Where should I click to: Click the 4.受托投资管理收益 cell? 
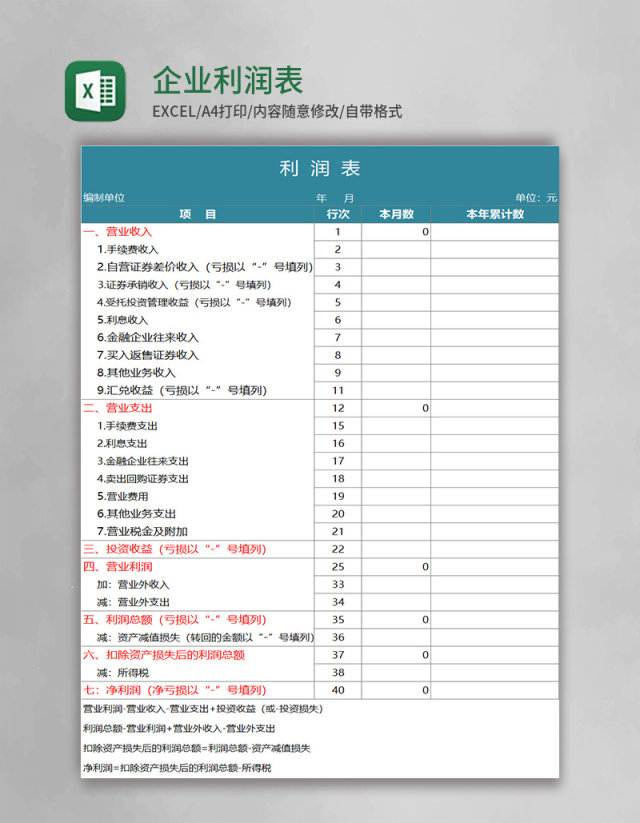coord(198,302)
